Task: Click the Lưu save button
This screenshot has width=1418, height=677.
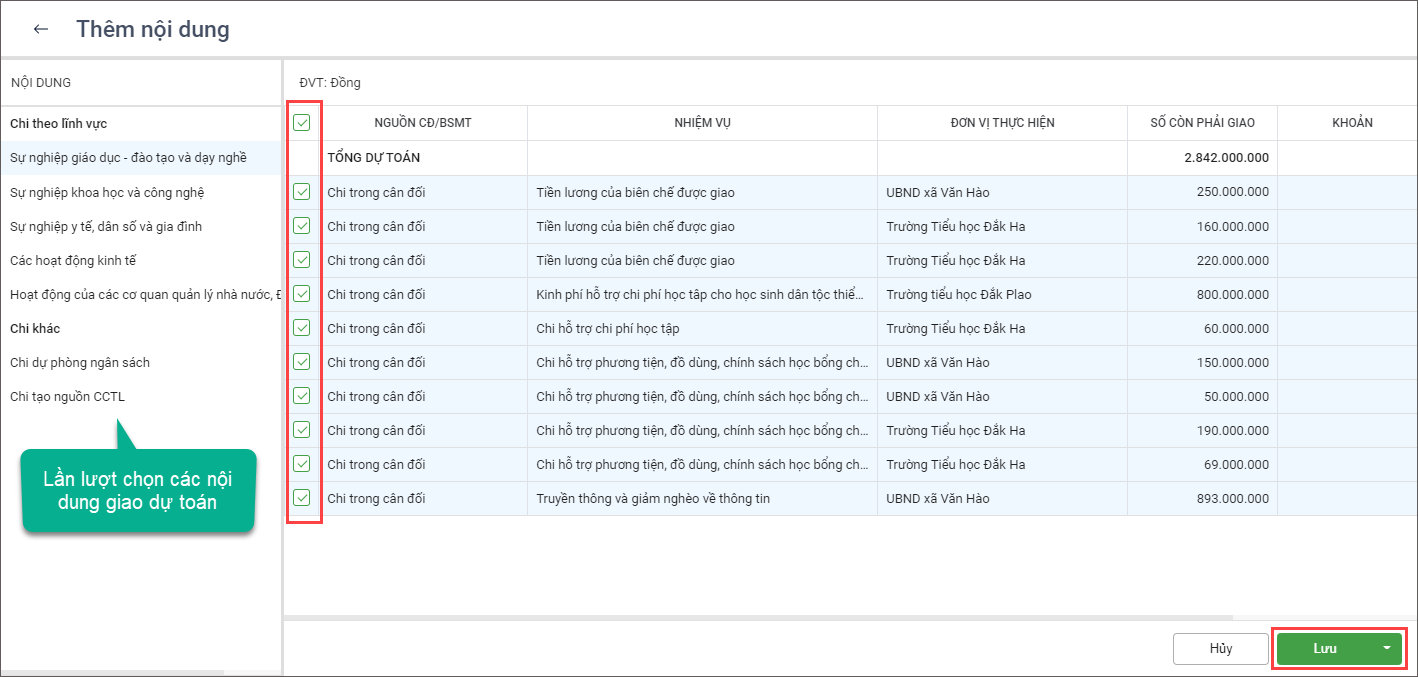Action: (1324, 648)
